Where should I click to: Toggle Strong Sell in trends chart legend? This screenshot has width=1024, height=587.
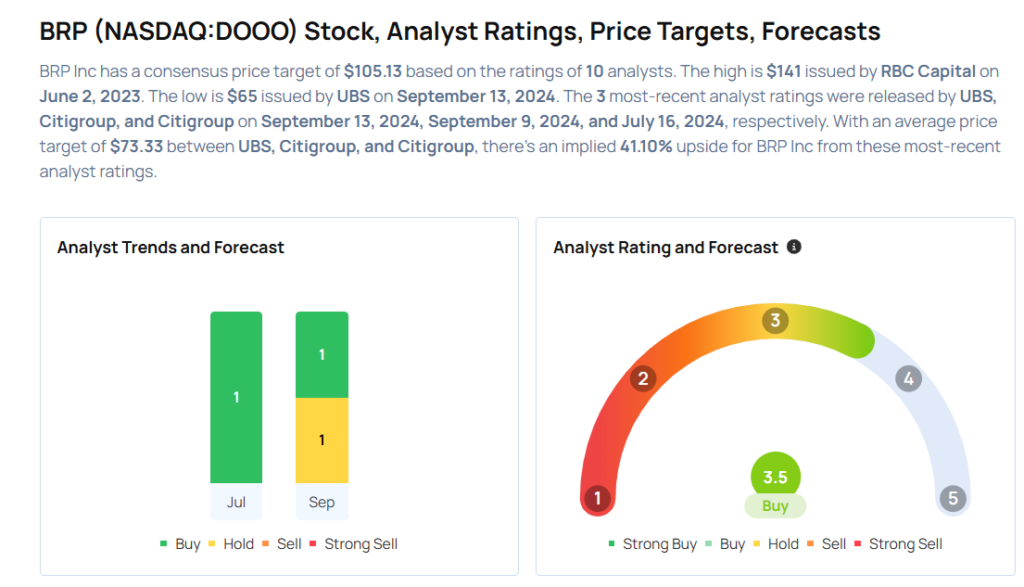point(353,544)
